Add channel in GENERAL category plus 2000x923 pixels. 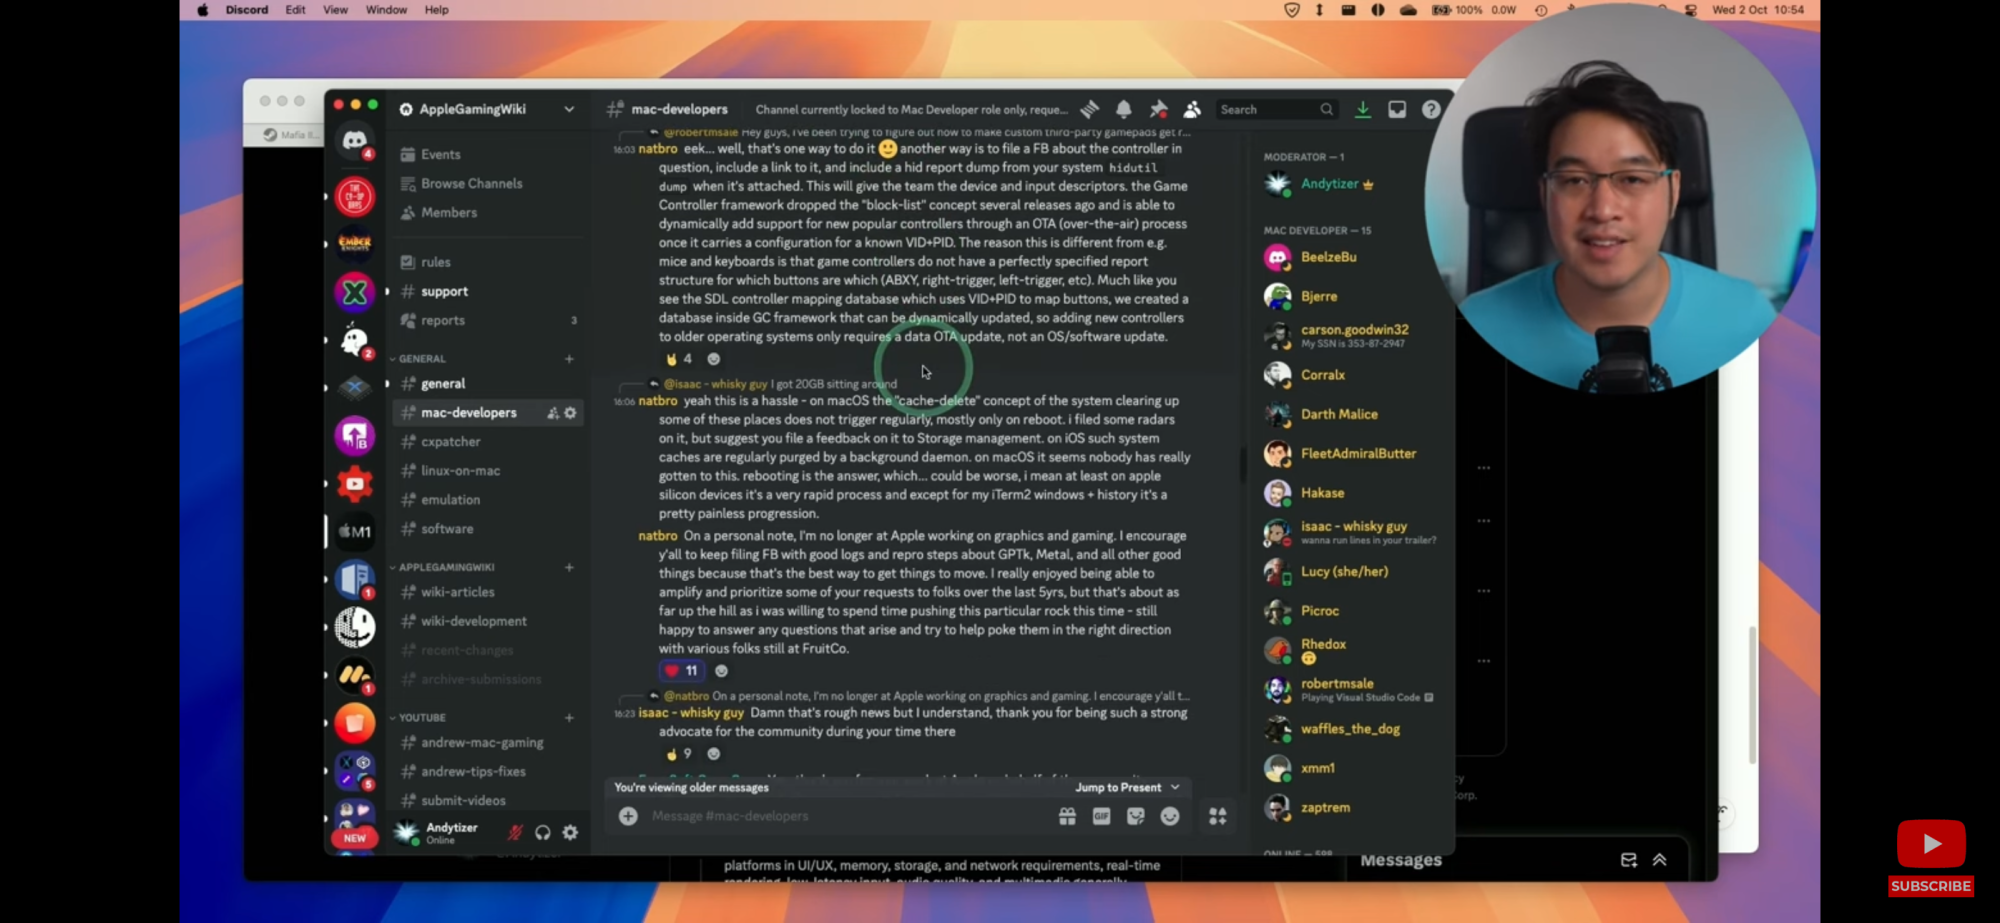coord(569,359)
